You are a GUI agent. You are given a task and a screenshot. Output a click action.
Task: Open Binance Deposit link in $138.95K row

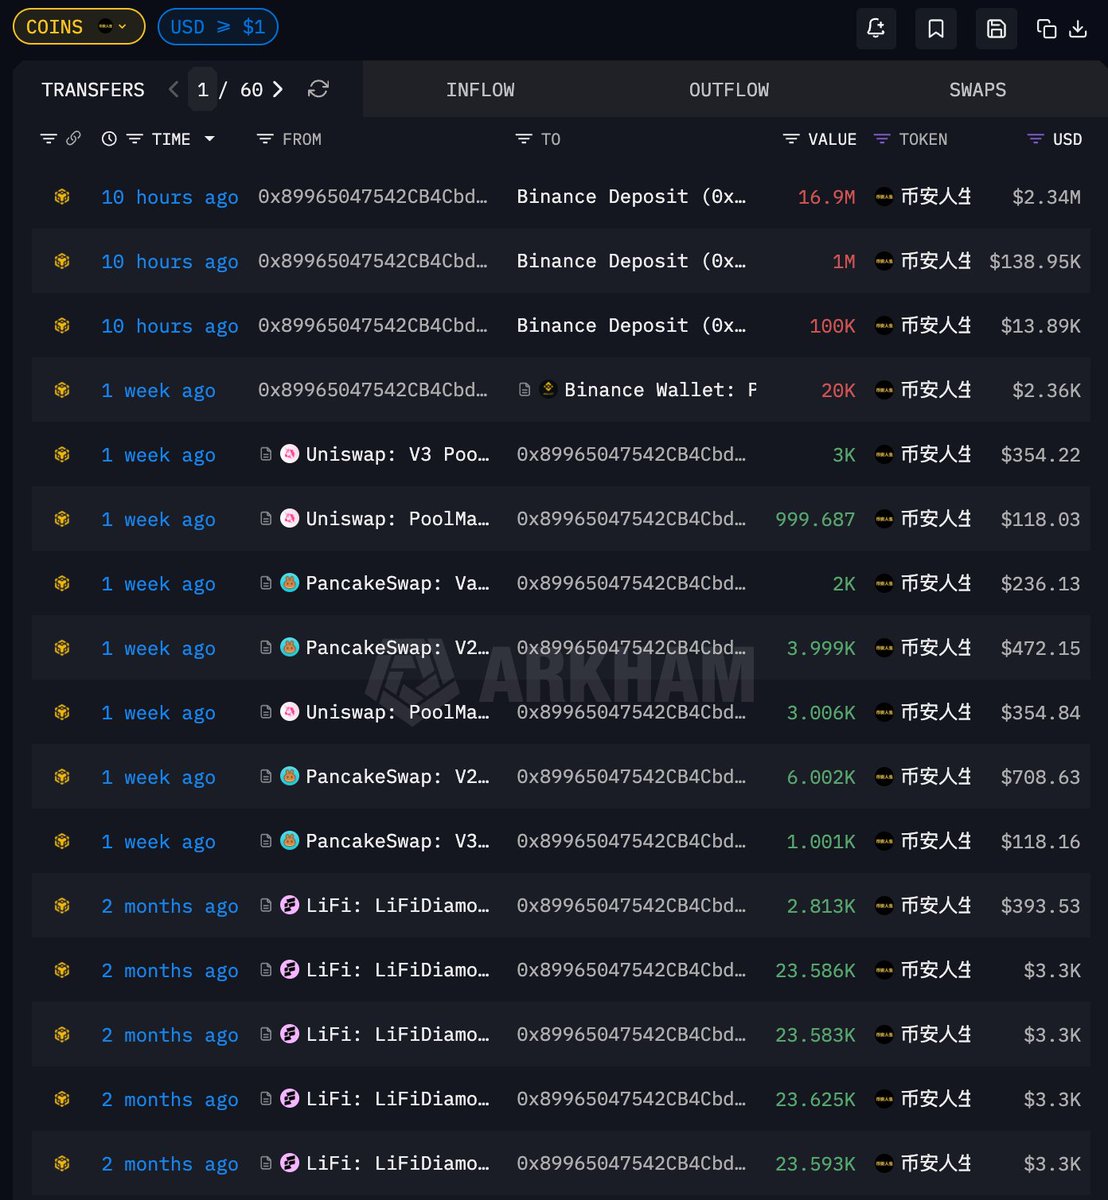click(631, 261)
